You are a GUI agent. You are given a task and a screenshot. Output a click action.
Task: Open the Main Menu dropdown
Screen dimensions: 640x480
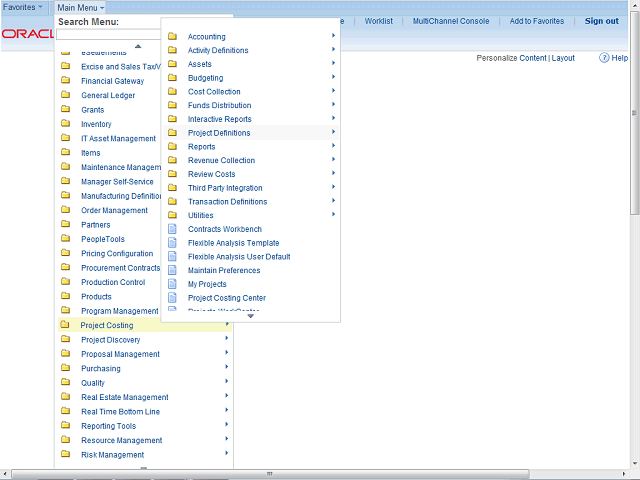pyautogui.click(x=80, y=8)
